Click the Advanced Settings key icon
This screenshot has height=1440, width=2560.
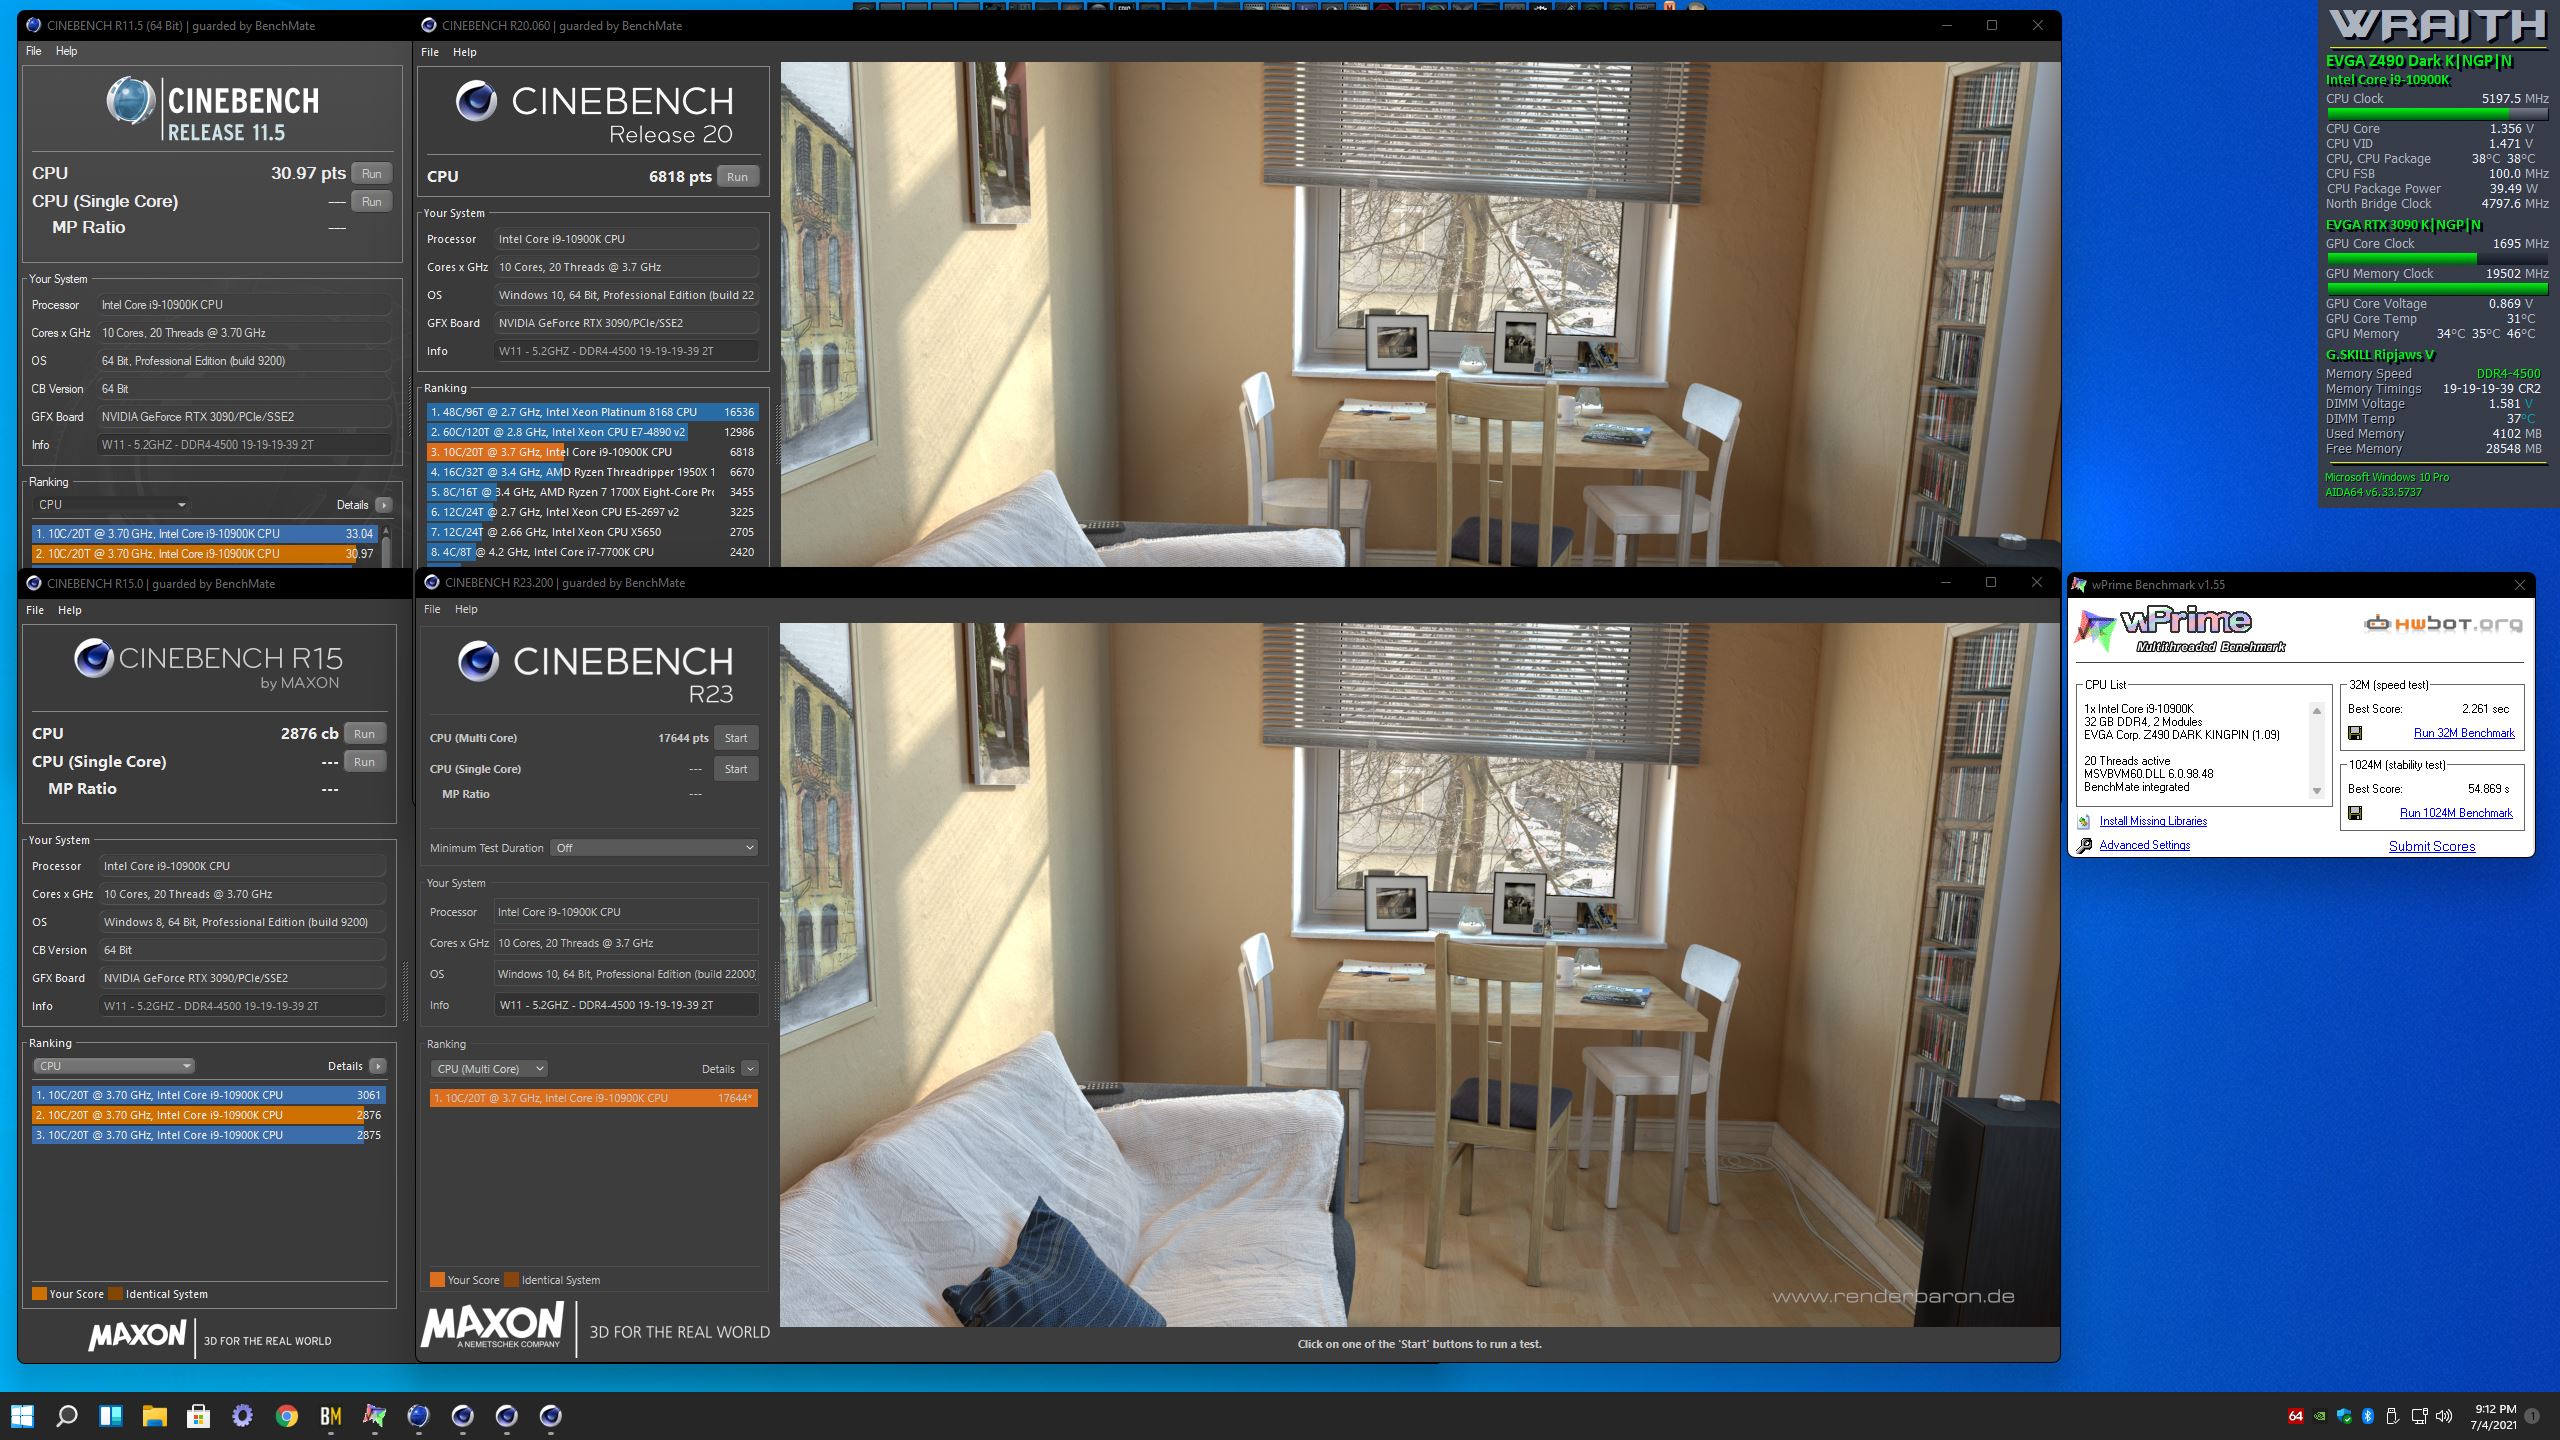[x=2084, y=846]
